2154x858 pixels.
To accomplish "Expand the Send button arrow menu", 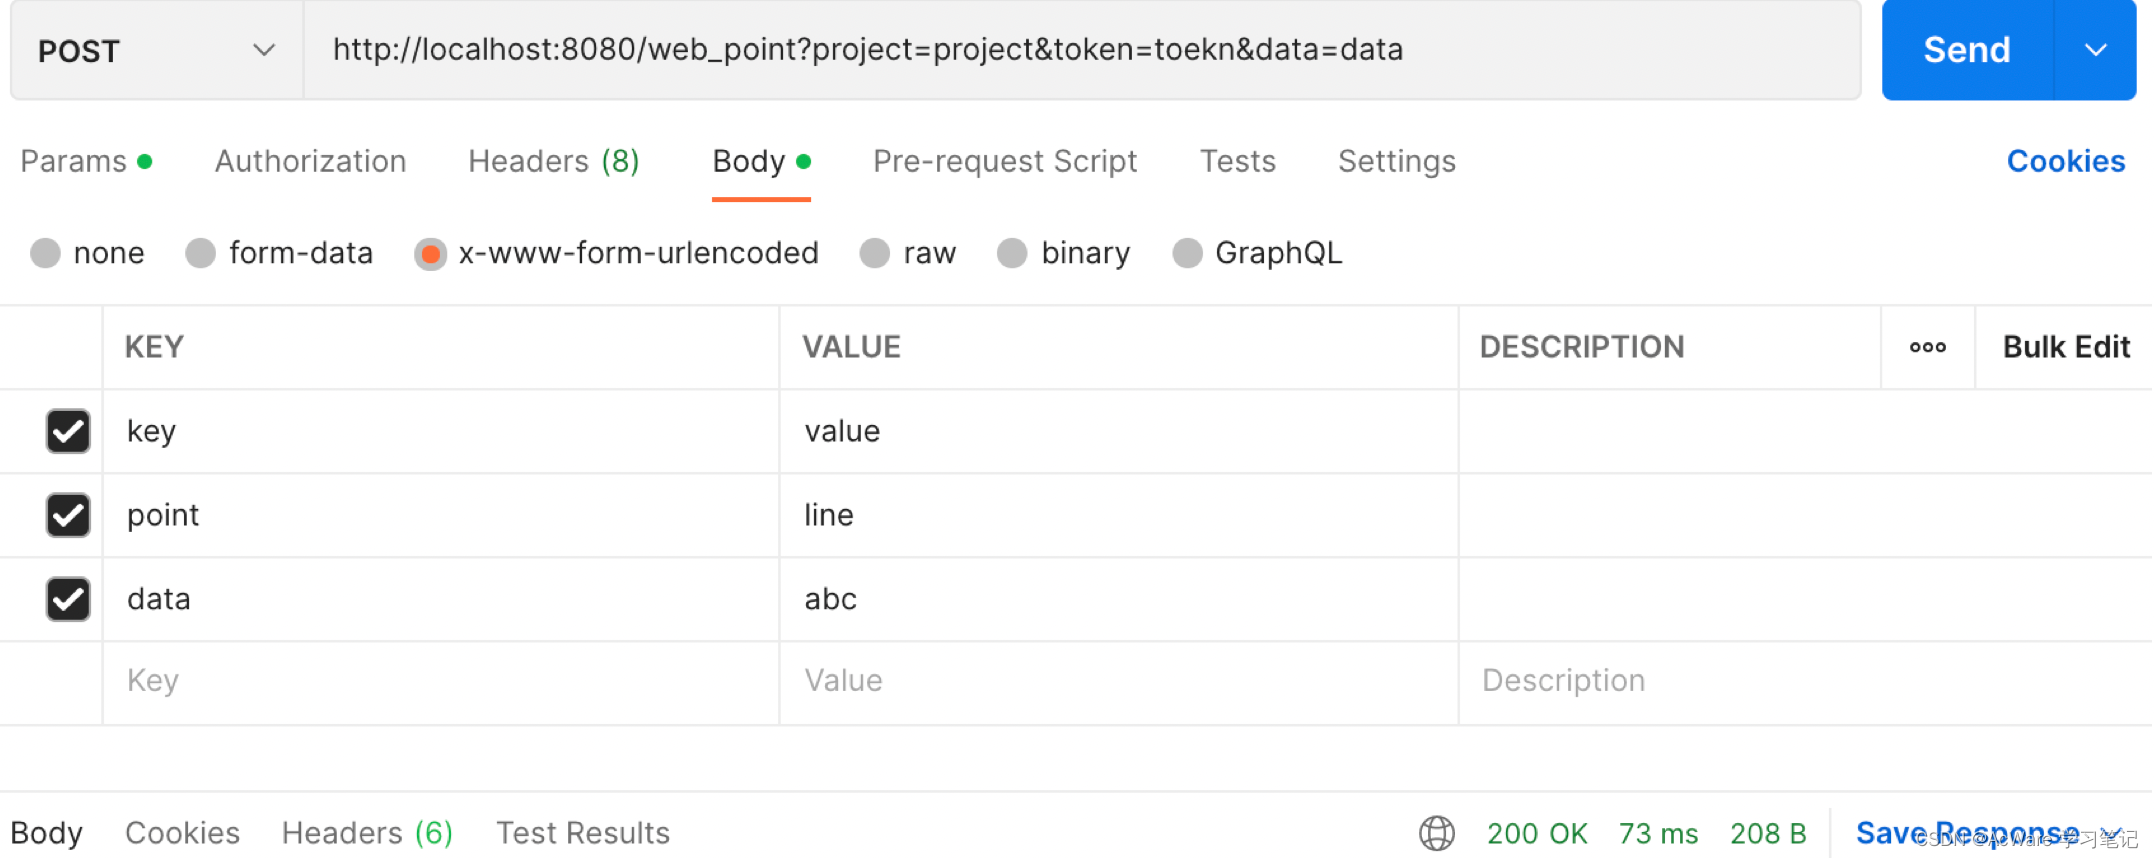I will point(2095,50).
